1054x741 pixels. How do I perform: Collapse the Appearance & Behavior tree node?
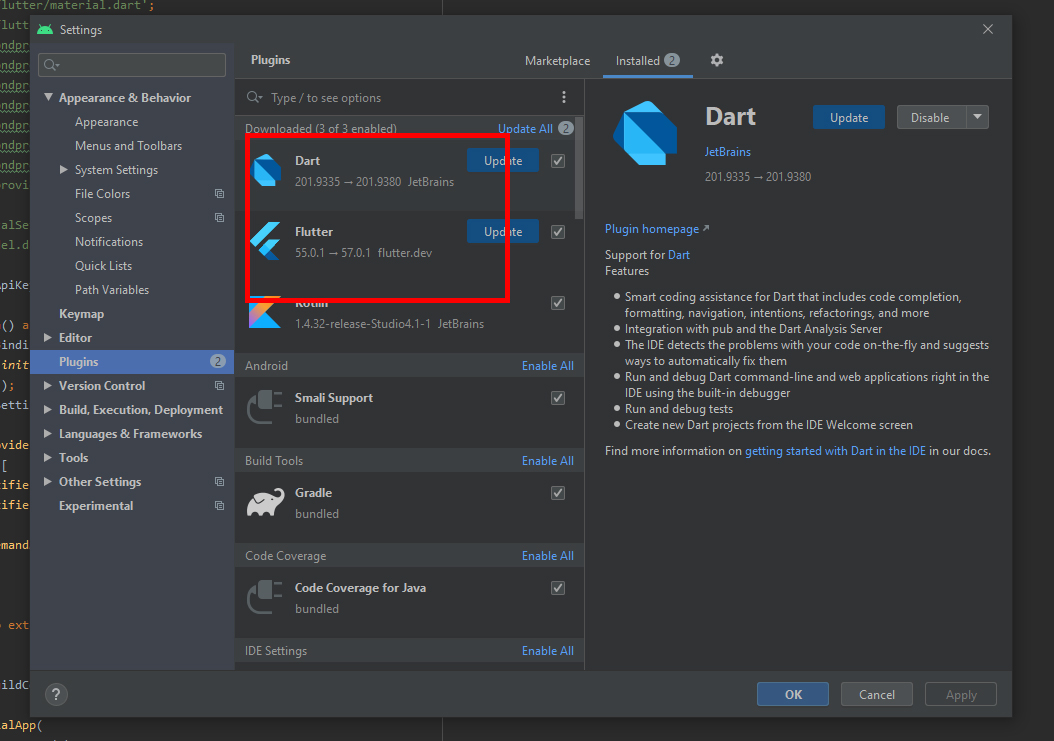point(49,98)
